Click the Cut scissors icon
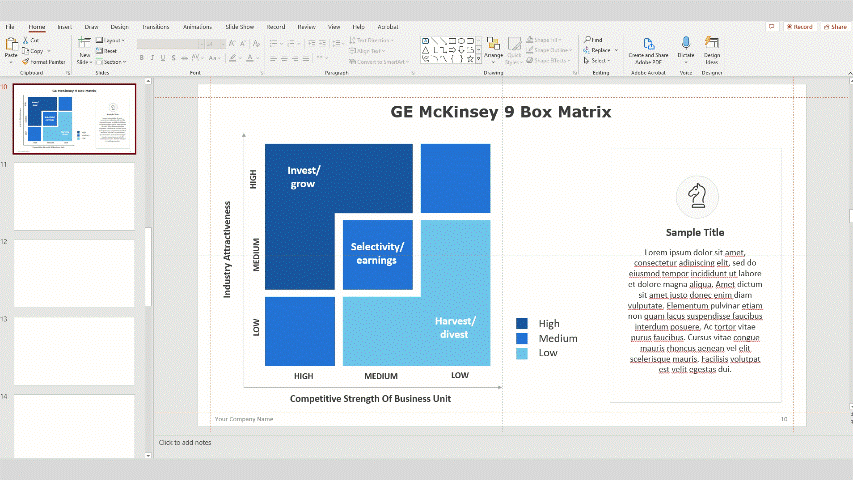This screenshot has height=480, width=853. [x=25, y=40]
